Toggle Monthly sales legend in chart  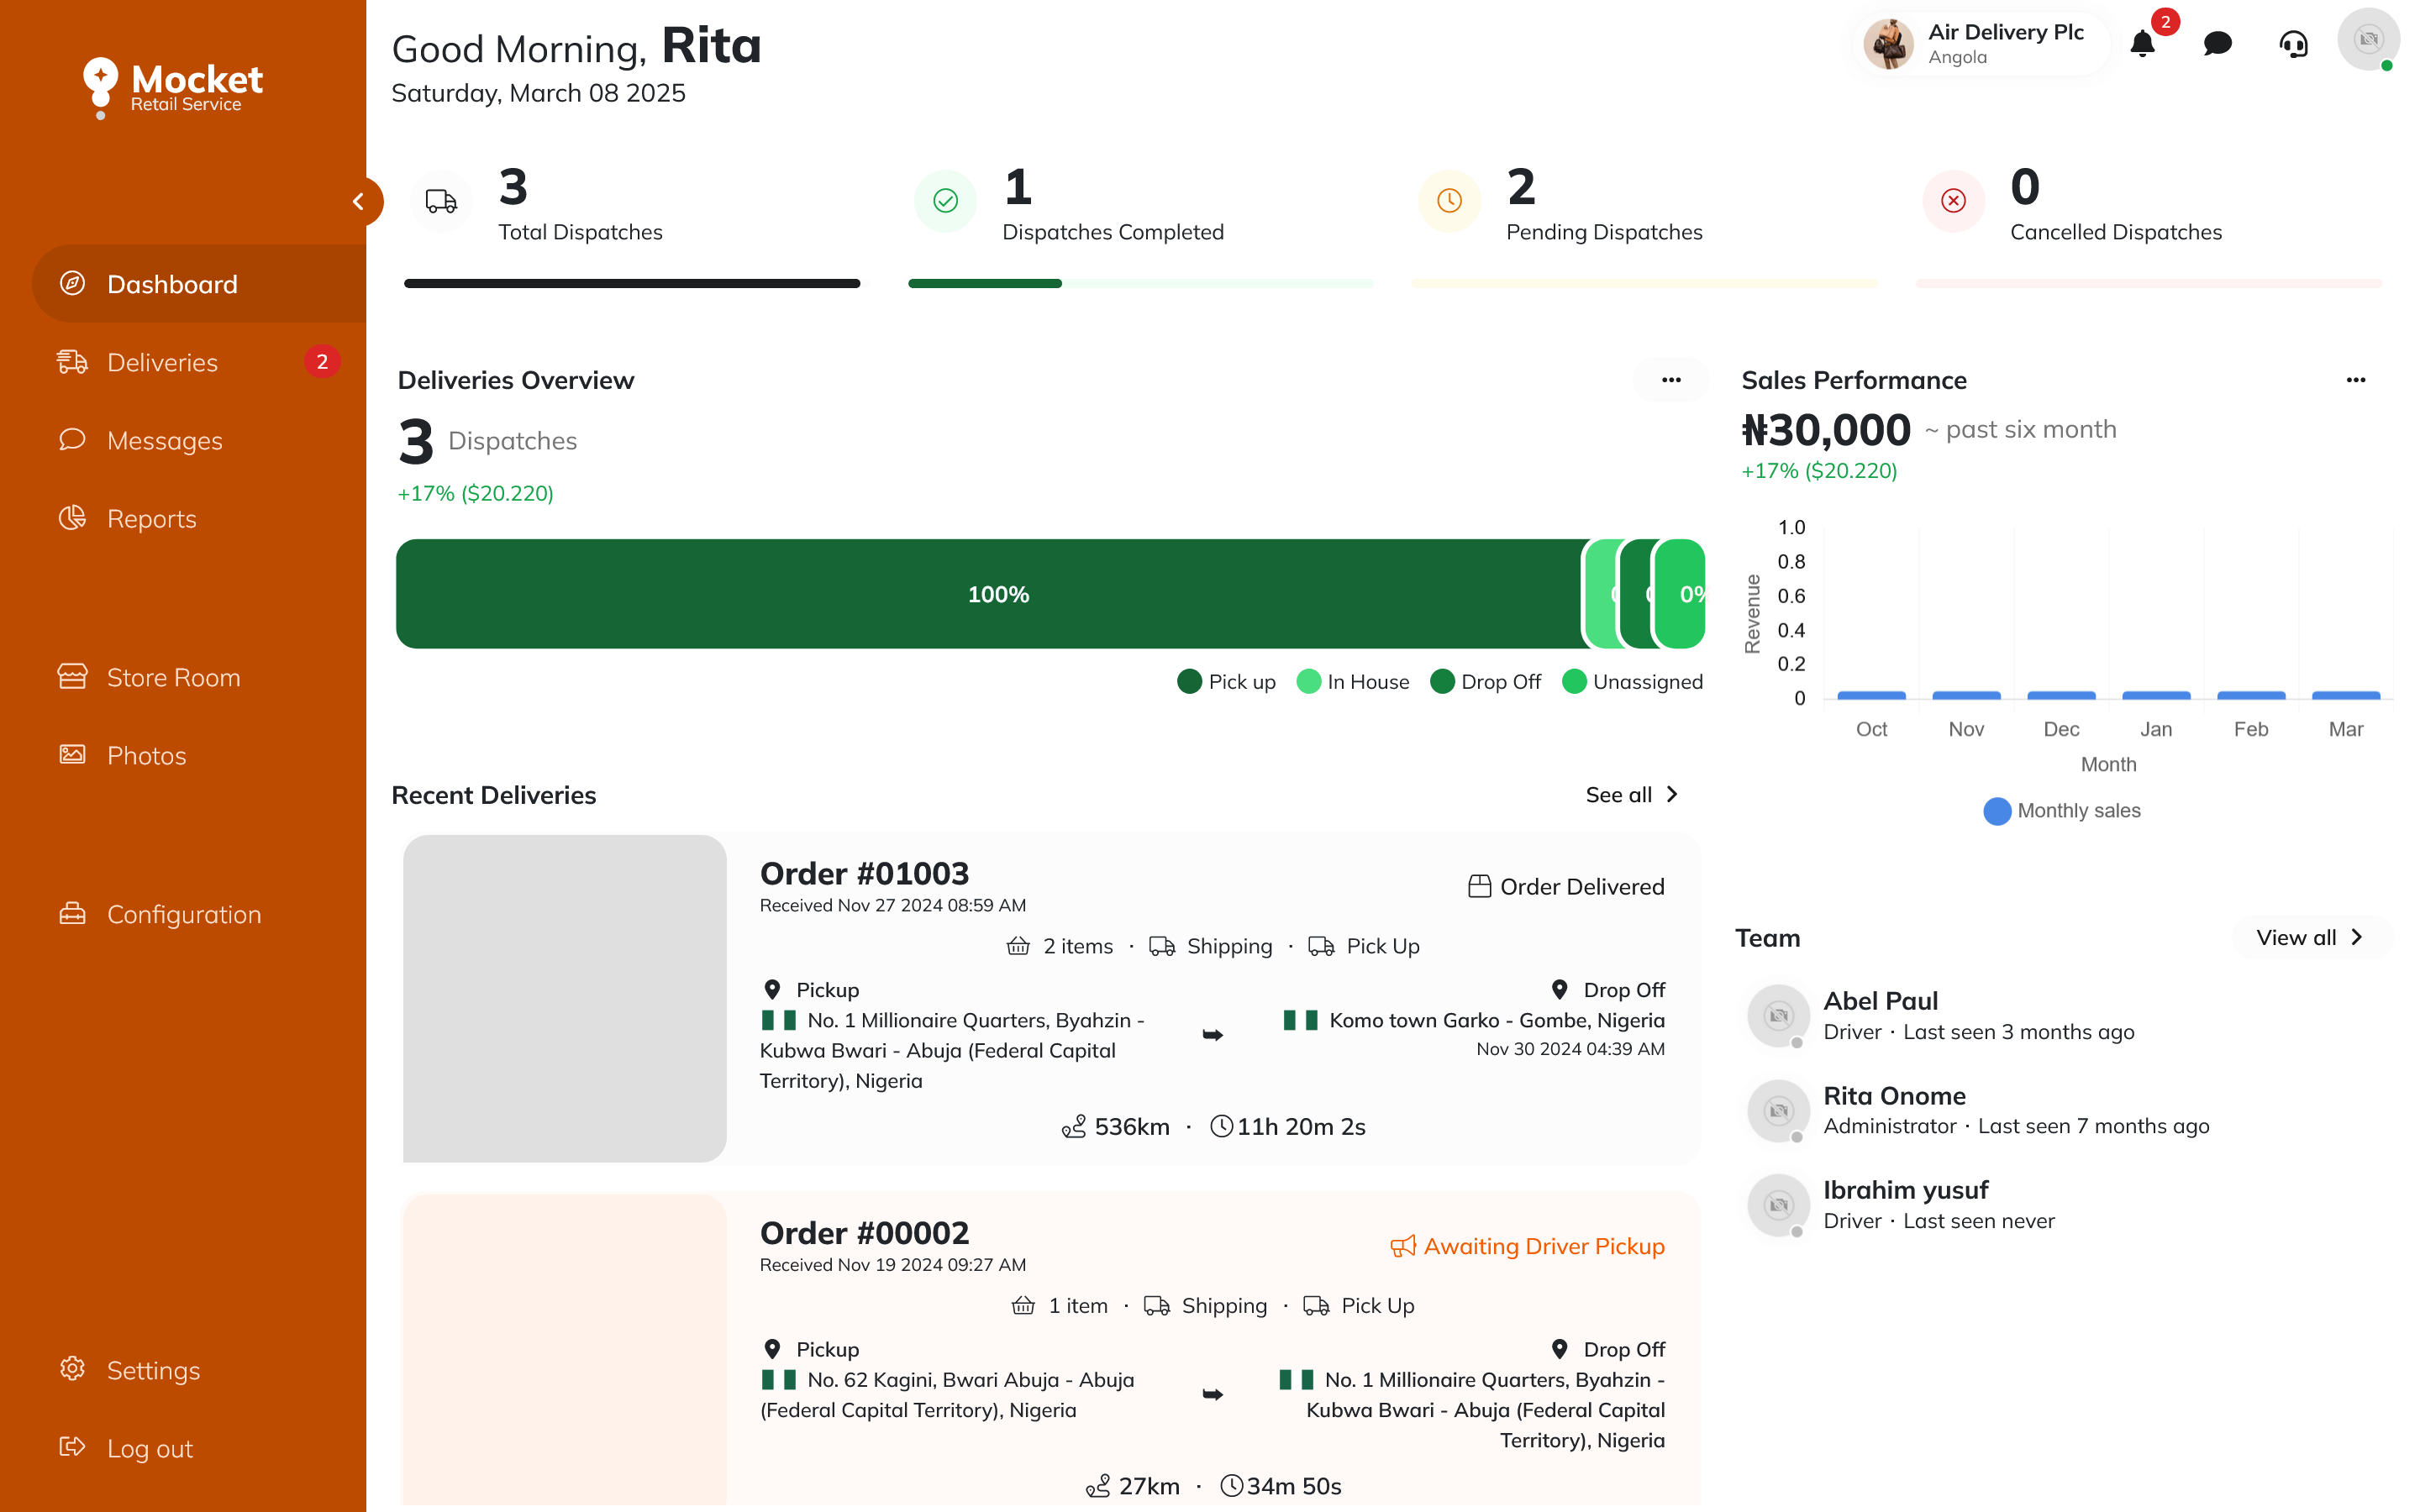click(2062, 811)
